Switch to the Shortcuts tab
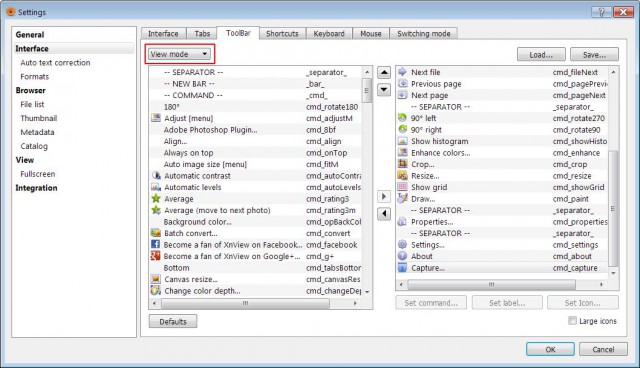 [282, 33]
